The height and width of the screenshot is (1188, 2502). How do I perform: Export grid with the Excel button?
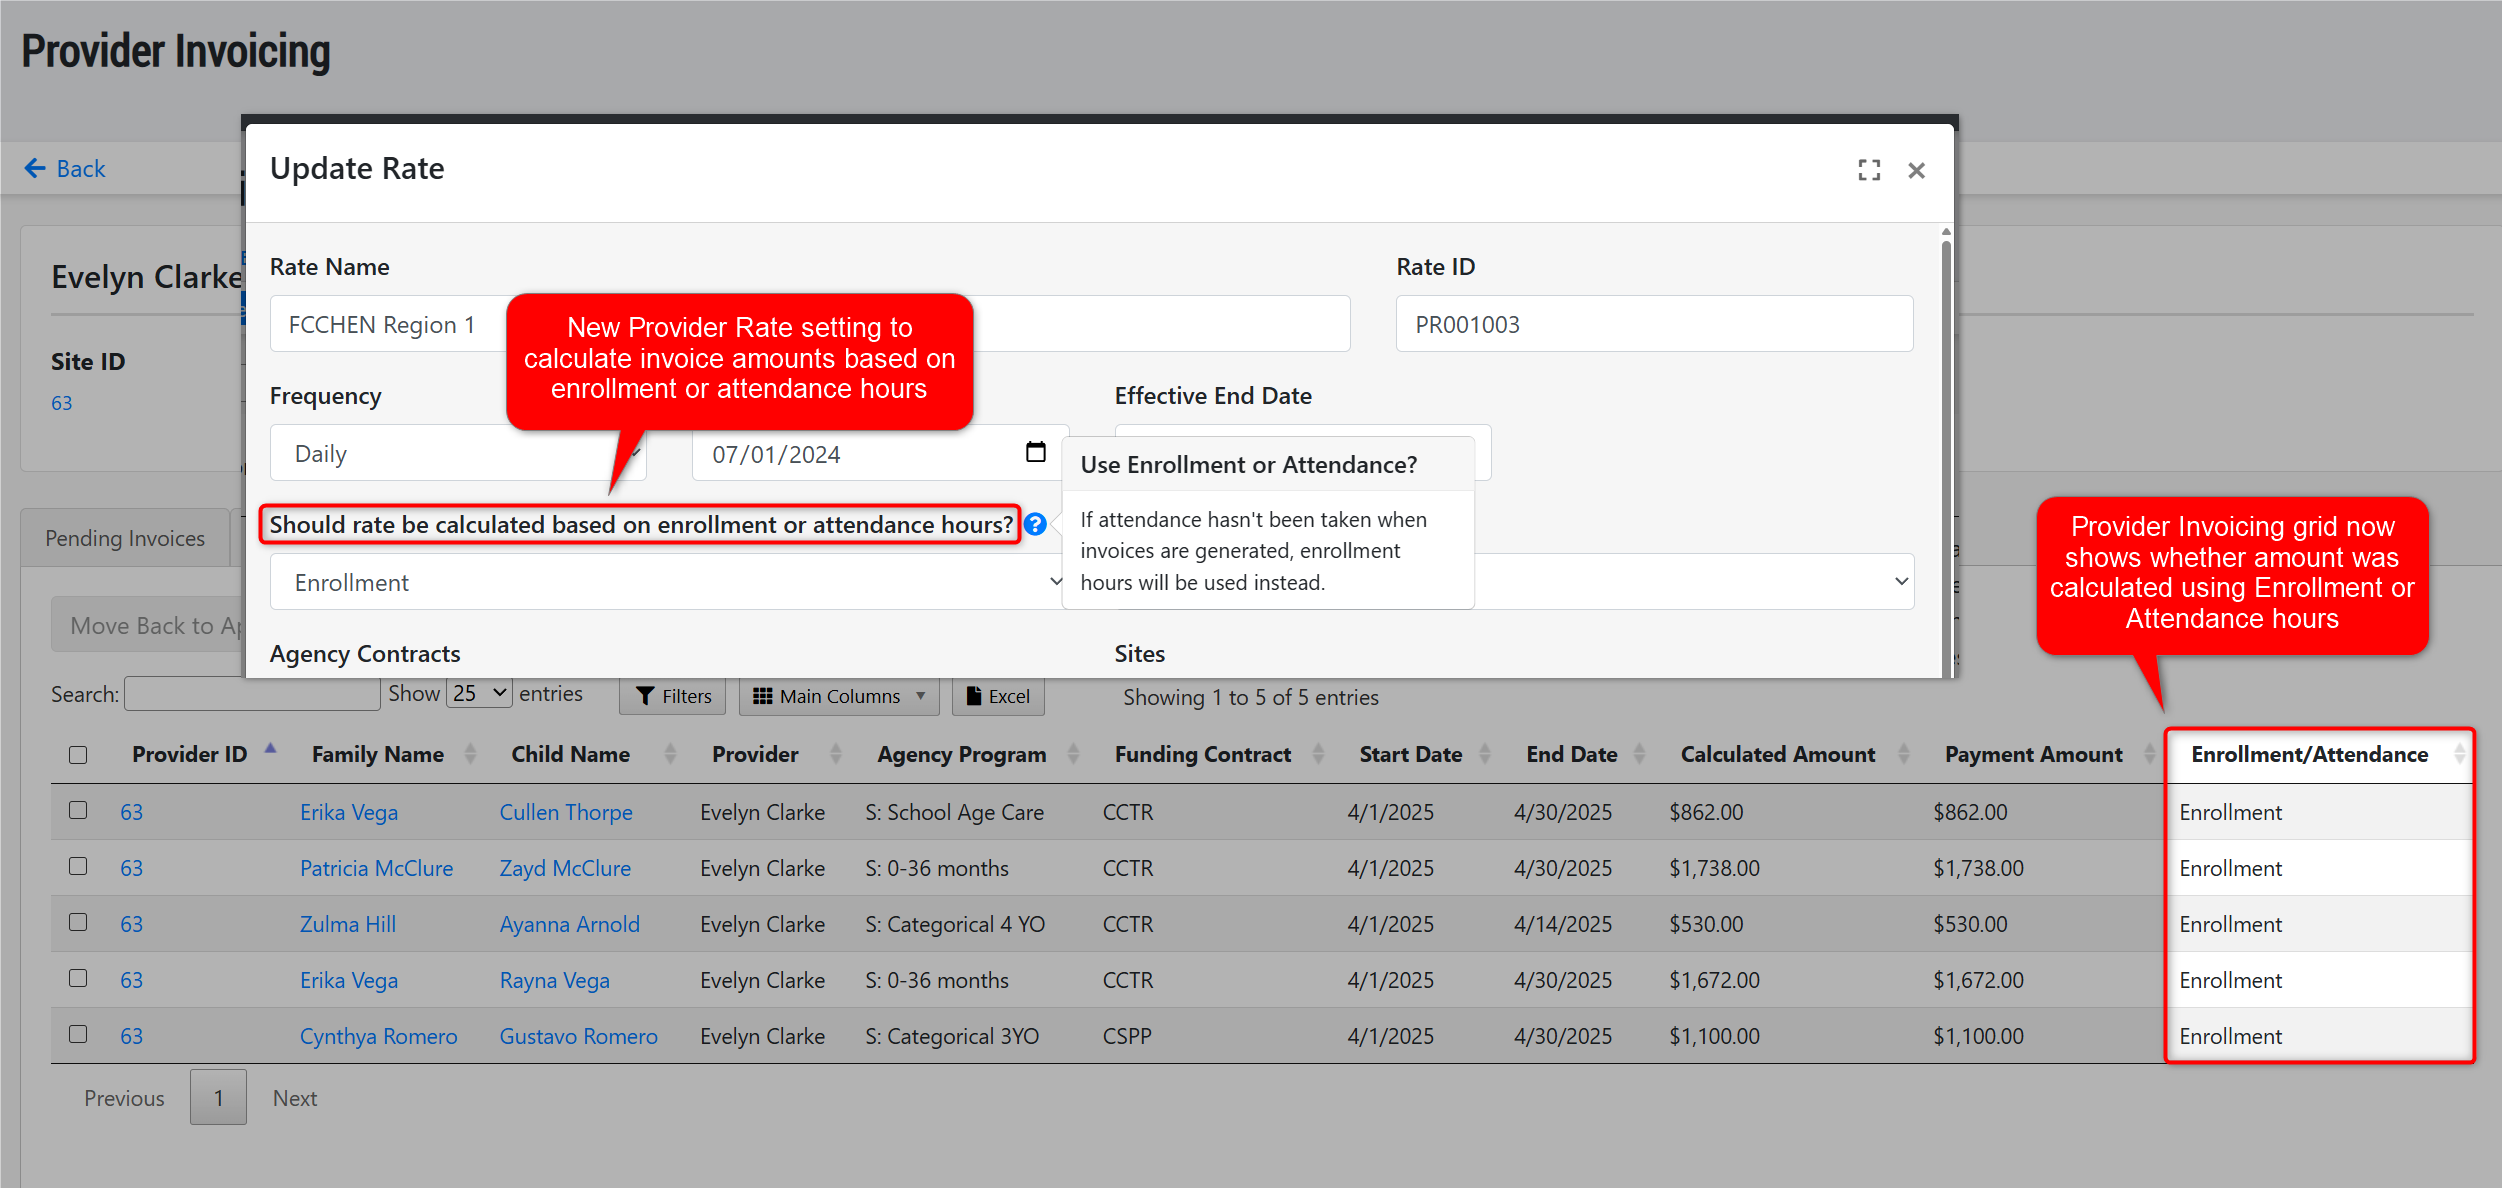tap(998, 696)
